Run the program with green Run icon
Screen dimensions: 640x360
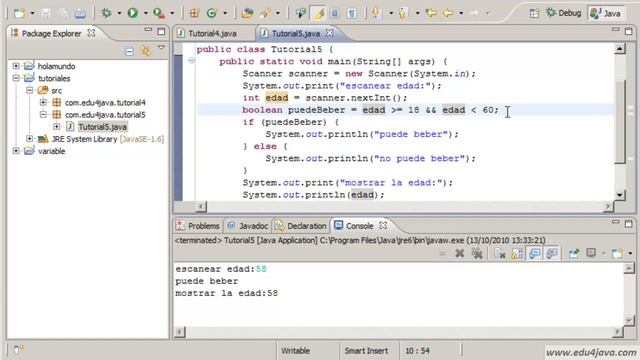pyautogui.click(x=133, y=13)
